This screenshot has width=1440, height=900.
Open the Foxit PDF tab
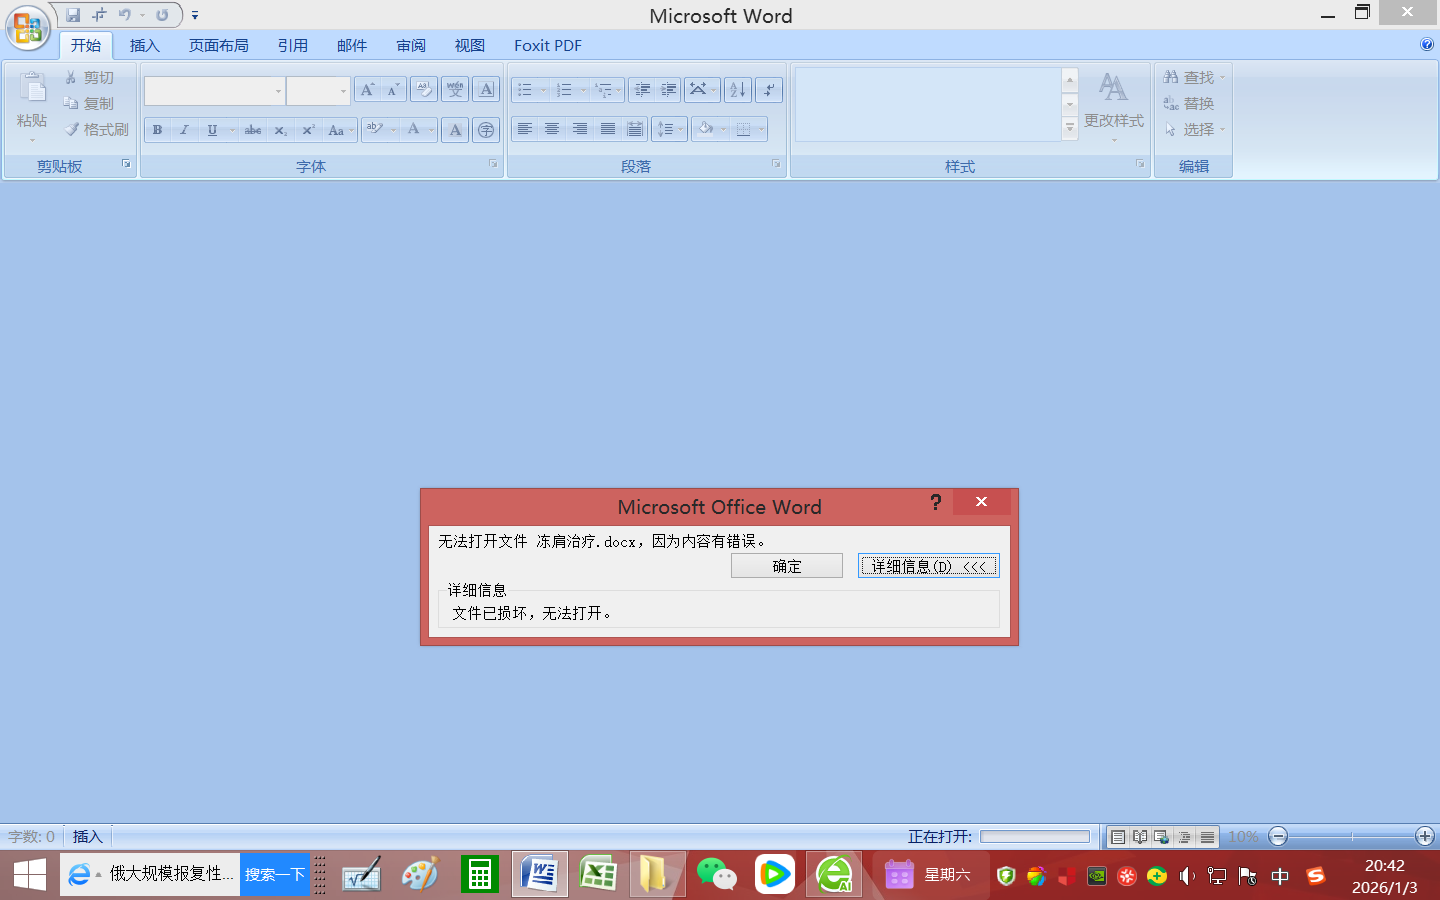point(548,45)
